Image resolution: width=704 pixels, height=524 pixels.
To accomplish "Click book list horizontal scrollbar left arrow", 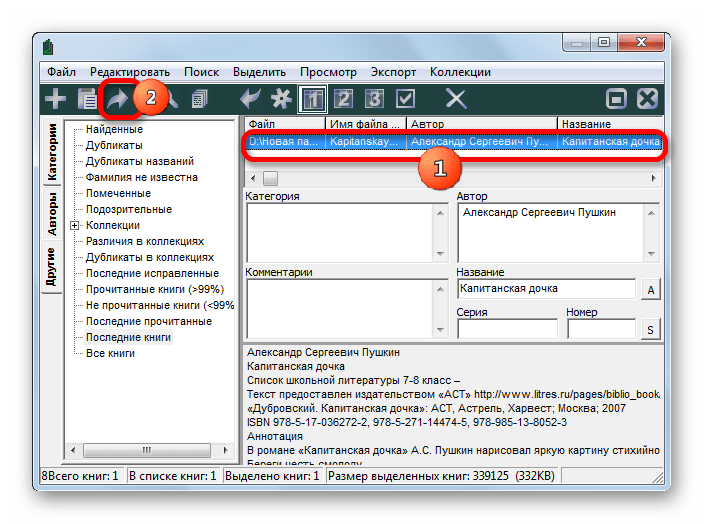I will tap(253, 179).
